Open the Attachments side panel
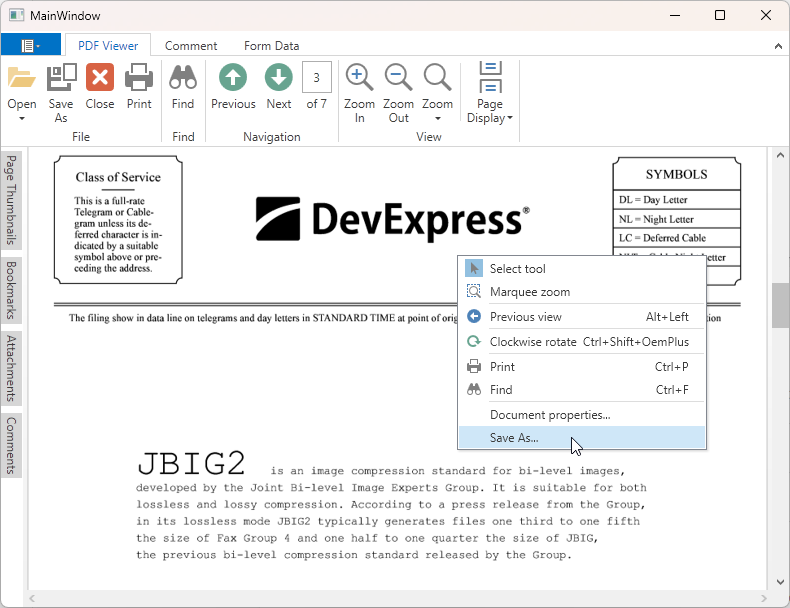This screenshot has width=790, height=608. coord(11,368)
